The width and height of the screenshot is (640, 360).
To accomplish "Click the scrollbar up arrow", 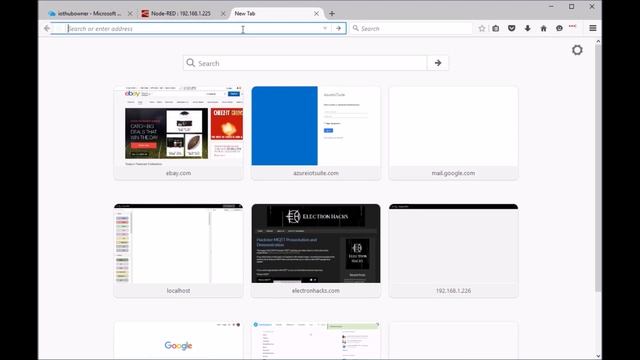I will pyautogui.click(x=598, y=42).
